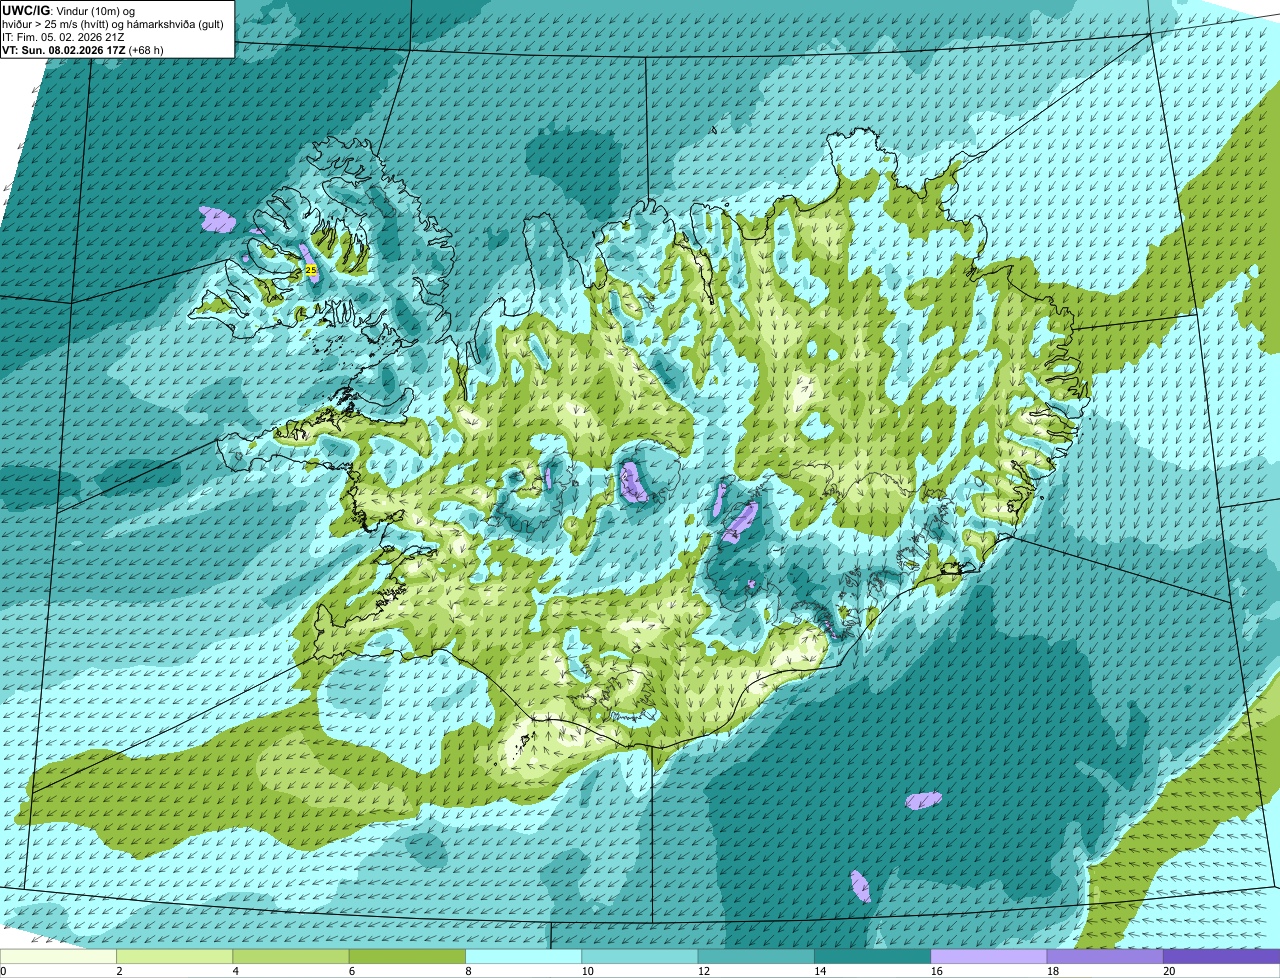
Task: Click the '12' label on the scale
Action: tap(704, 971)
